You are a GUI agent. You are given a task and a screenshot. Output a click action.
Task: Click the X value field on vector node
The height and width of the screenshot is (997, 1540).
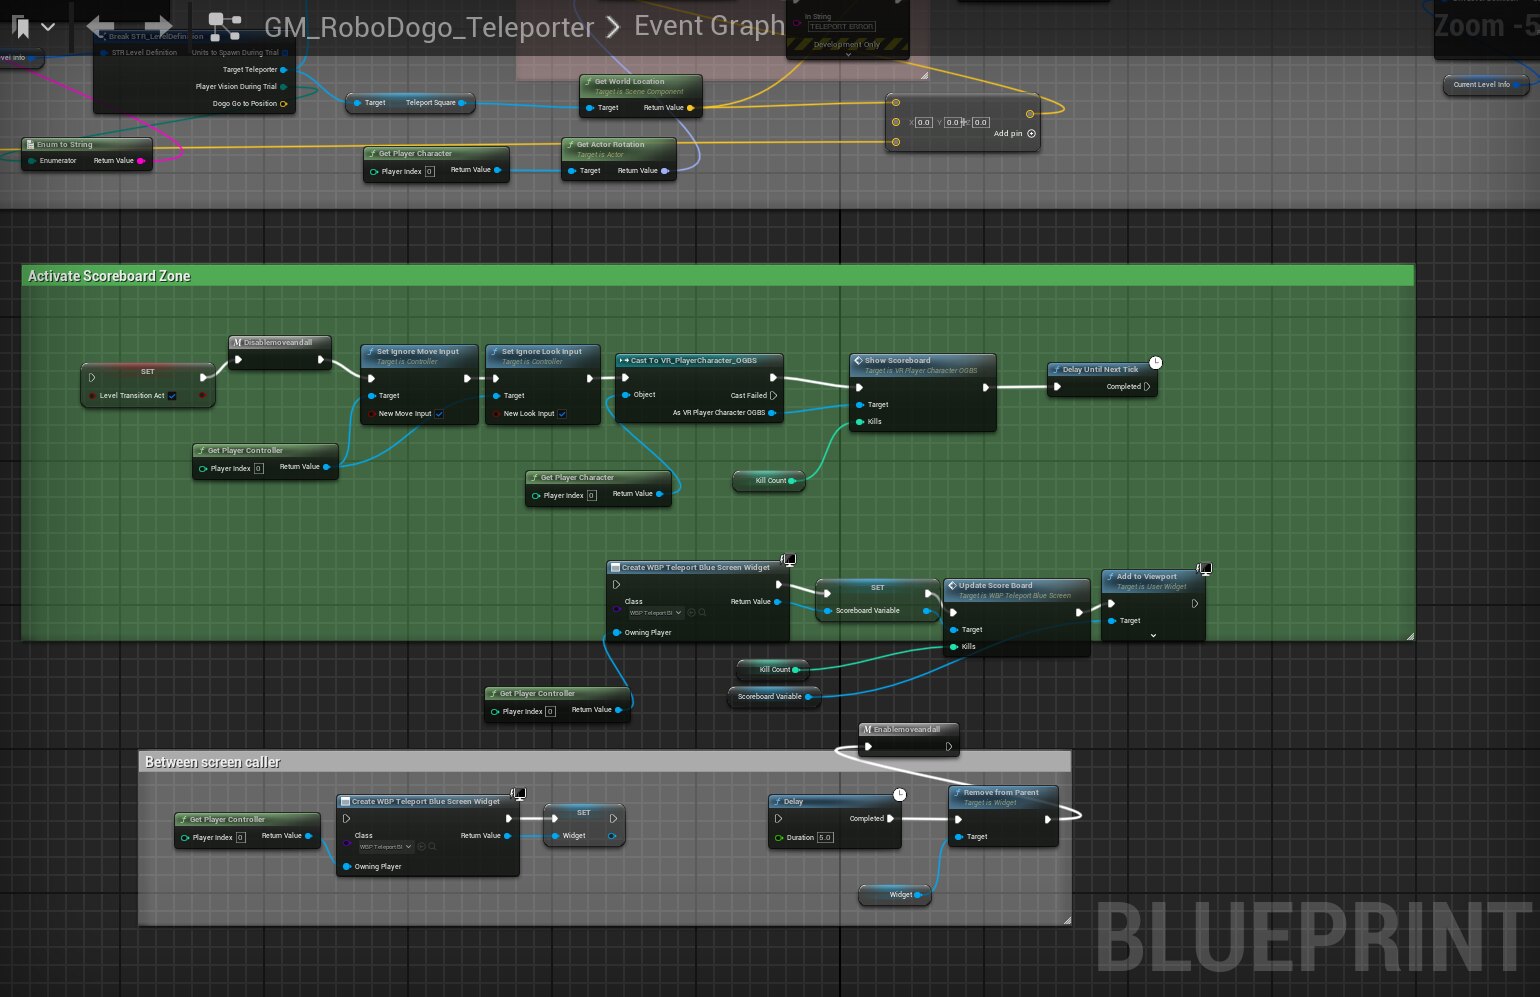tap(923, 122)
